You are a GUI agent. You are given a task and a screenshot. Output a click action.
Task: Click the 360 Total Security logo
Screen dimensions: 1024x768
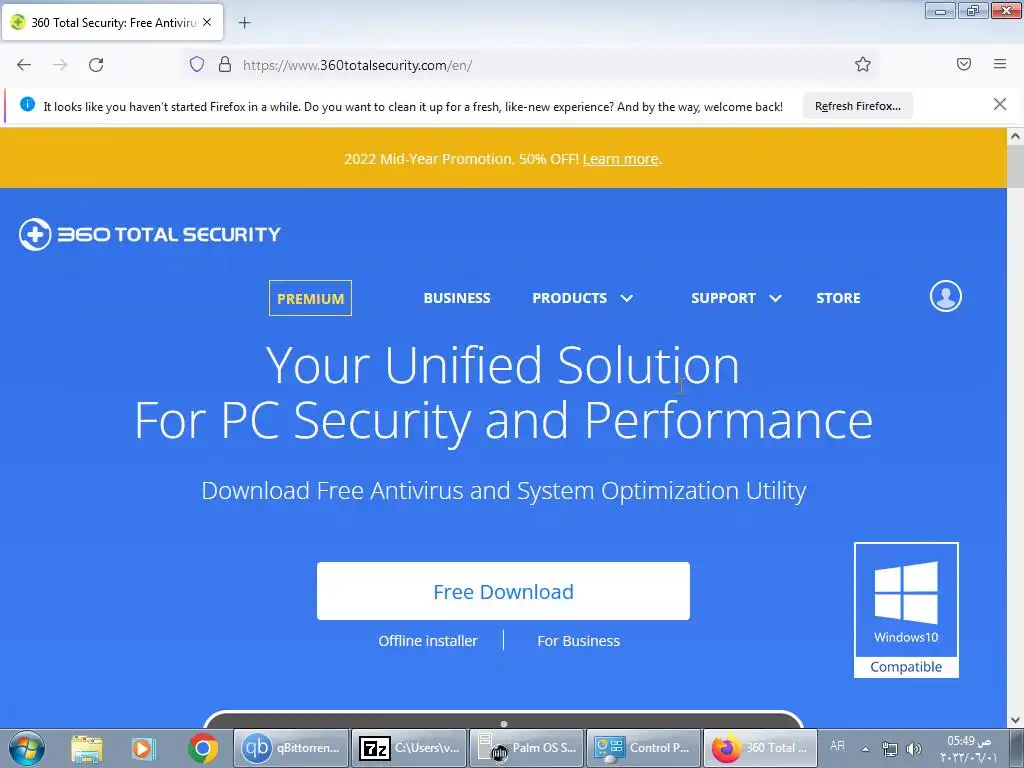pos(150,234)
